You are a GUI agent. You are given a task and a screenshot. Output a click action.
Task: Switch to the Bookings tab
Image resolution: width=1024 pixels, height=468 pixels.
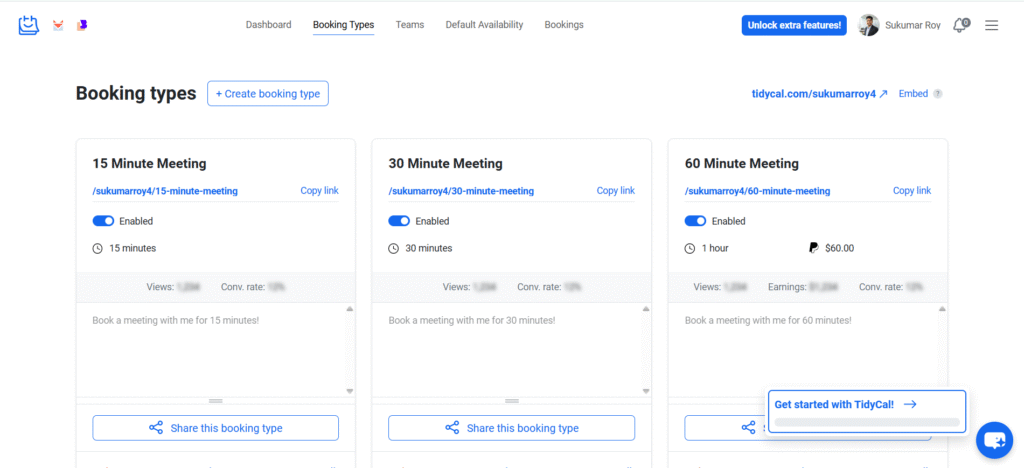pos(564,25)
